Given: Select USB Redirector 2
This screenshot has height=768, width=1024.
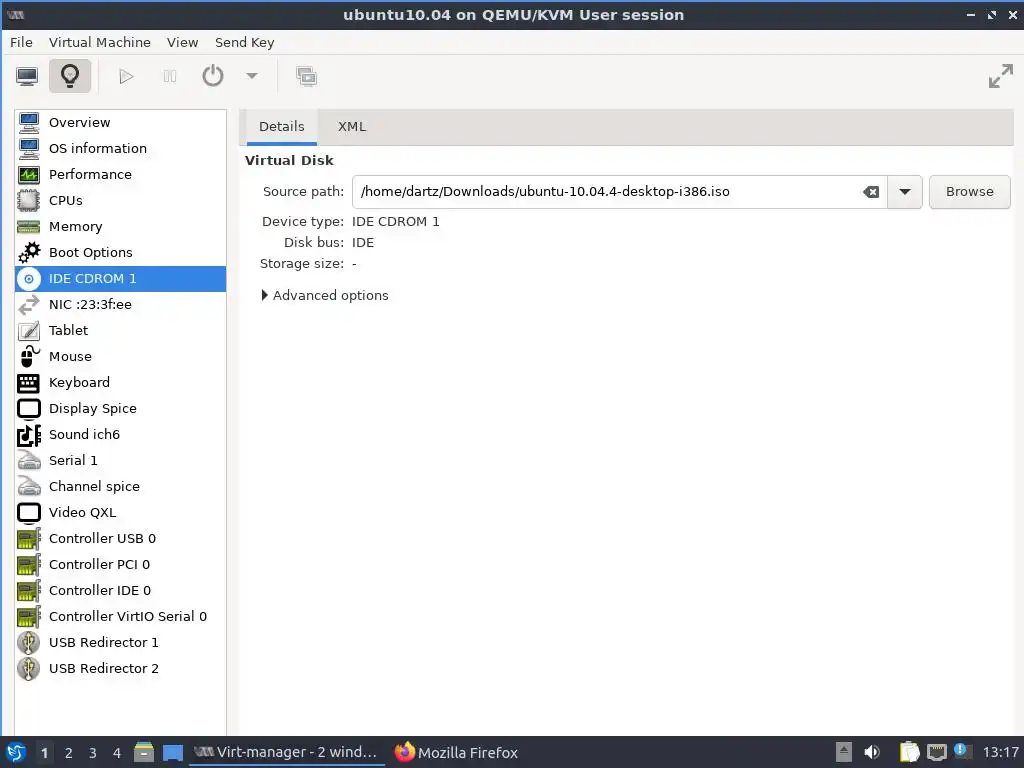Looking at the screenshot, I should [x=120, y=668].
